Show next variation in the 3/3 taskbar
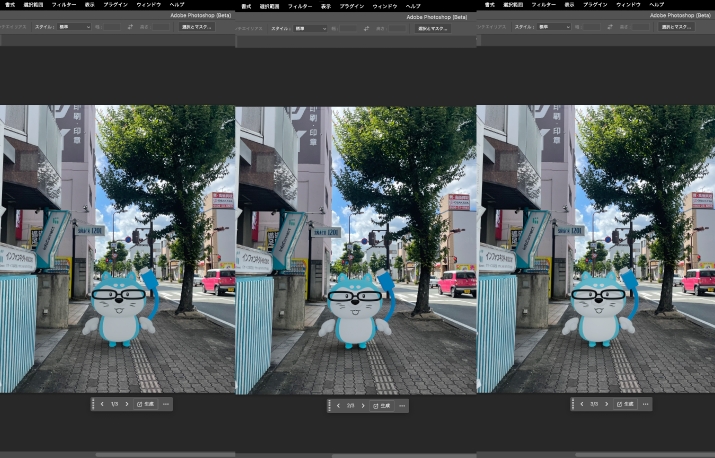The height and width of the screenshot is (458, 715). [606, 404]
